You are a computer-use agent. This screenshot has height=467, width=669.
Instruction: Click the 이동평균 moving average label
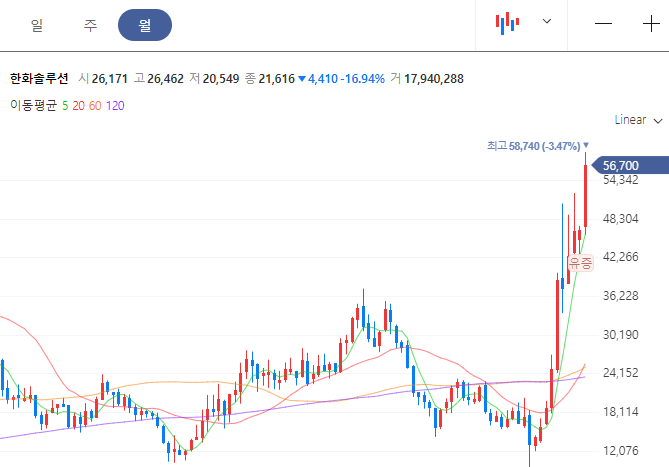(x=34, y=105)
